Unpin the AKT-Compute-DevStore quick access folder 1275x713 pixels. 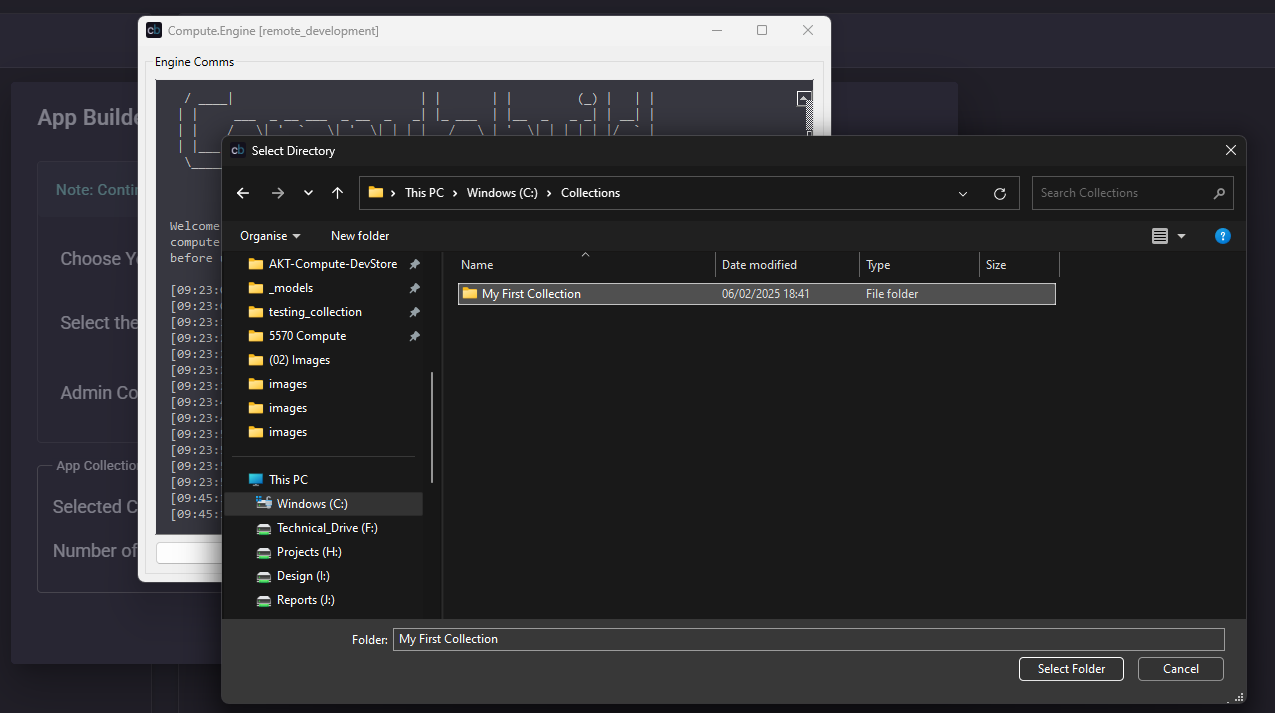[x=414, y=264]
